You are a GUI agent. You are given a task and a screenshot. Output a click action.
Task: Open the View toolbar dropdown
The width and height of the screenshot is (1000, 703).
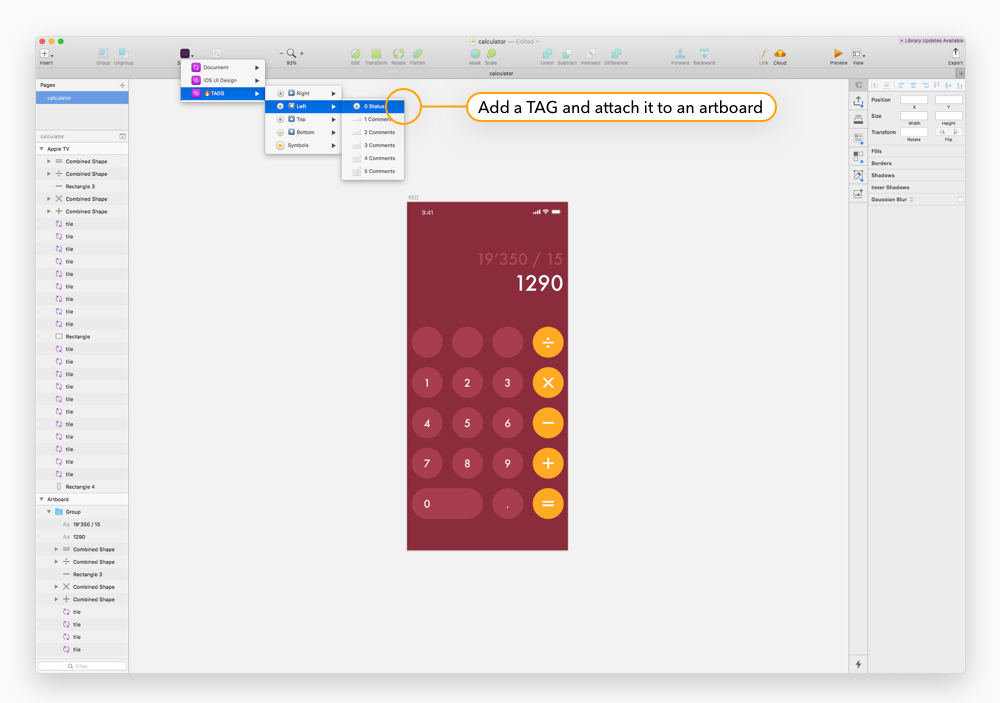(x=858, y=54)
